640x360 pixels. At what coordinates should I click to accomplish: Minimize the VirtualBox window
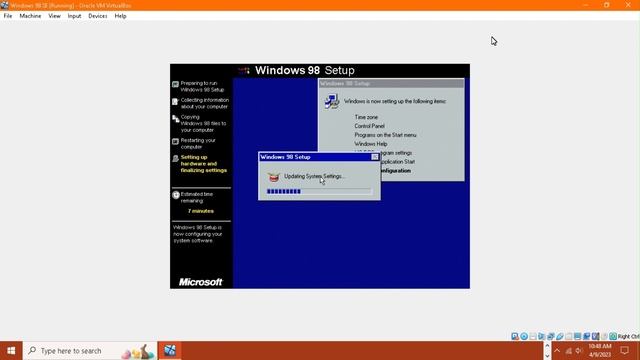coord(586,5)
